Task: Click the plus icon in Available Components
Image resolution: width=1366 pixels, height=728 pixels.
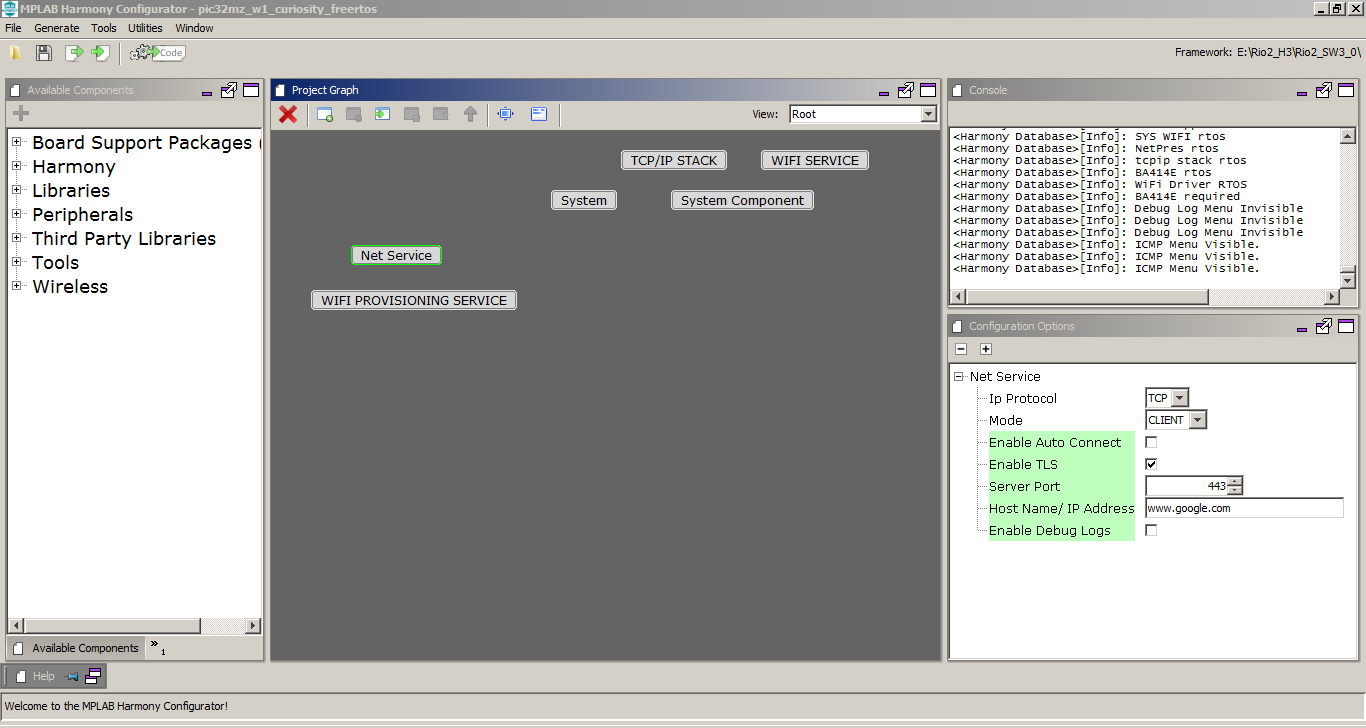Action: (x=21, y=114)
